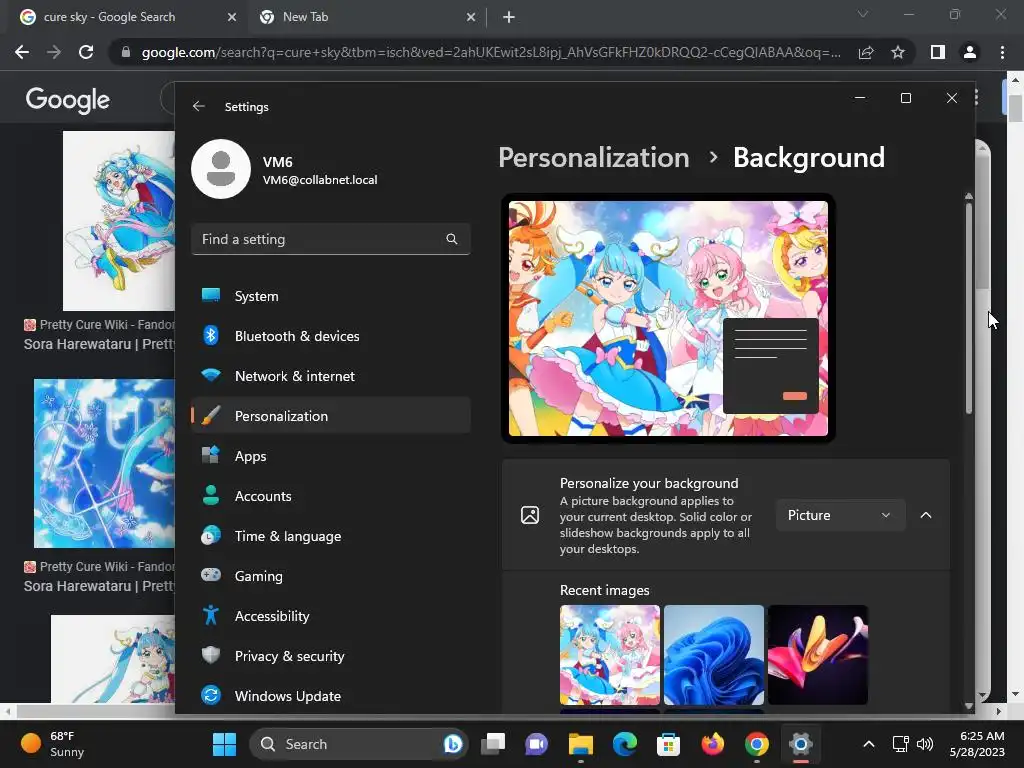The height and width of the screenshot is (768, 1024).
Task: Open Accessibility settings
Action: click(330, 616)
